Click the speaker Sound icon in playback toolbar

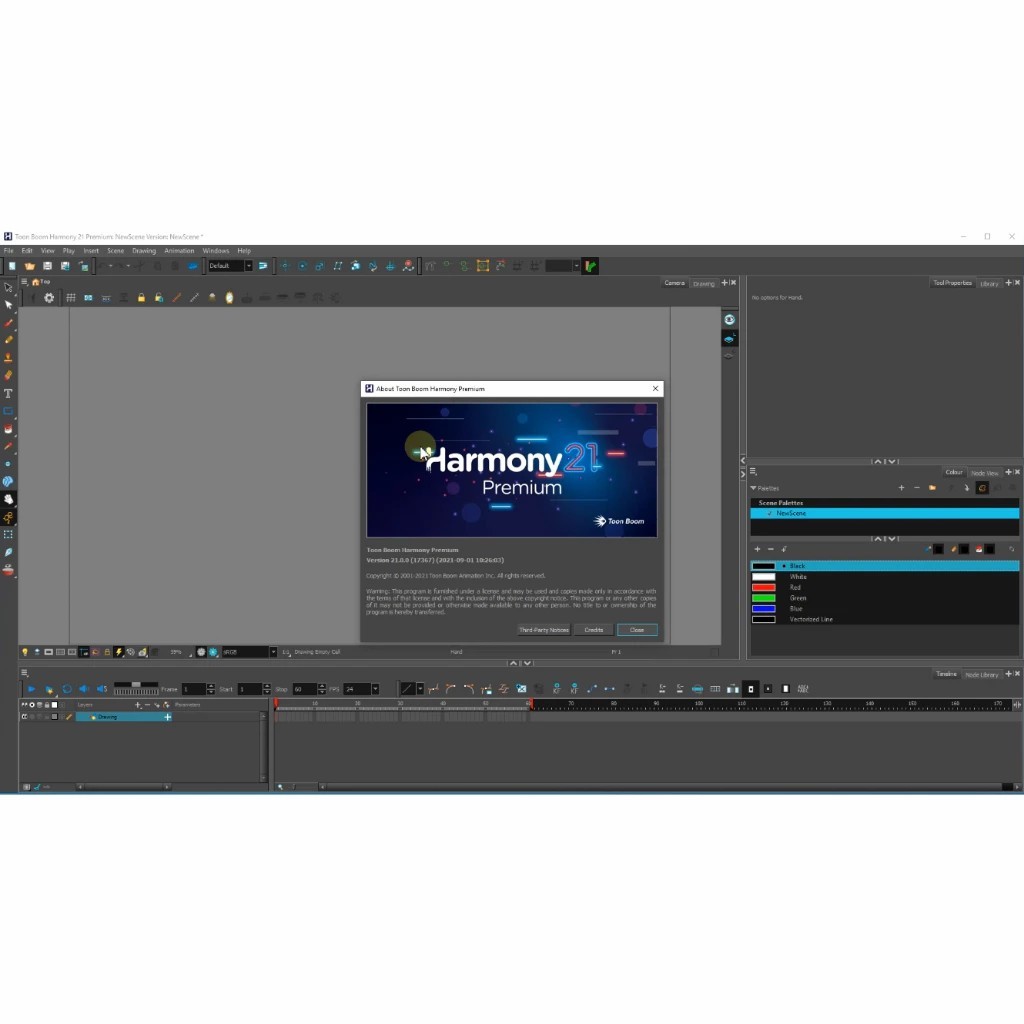(84, 689)
